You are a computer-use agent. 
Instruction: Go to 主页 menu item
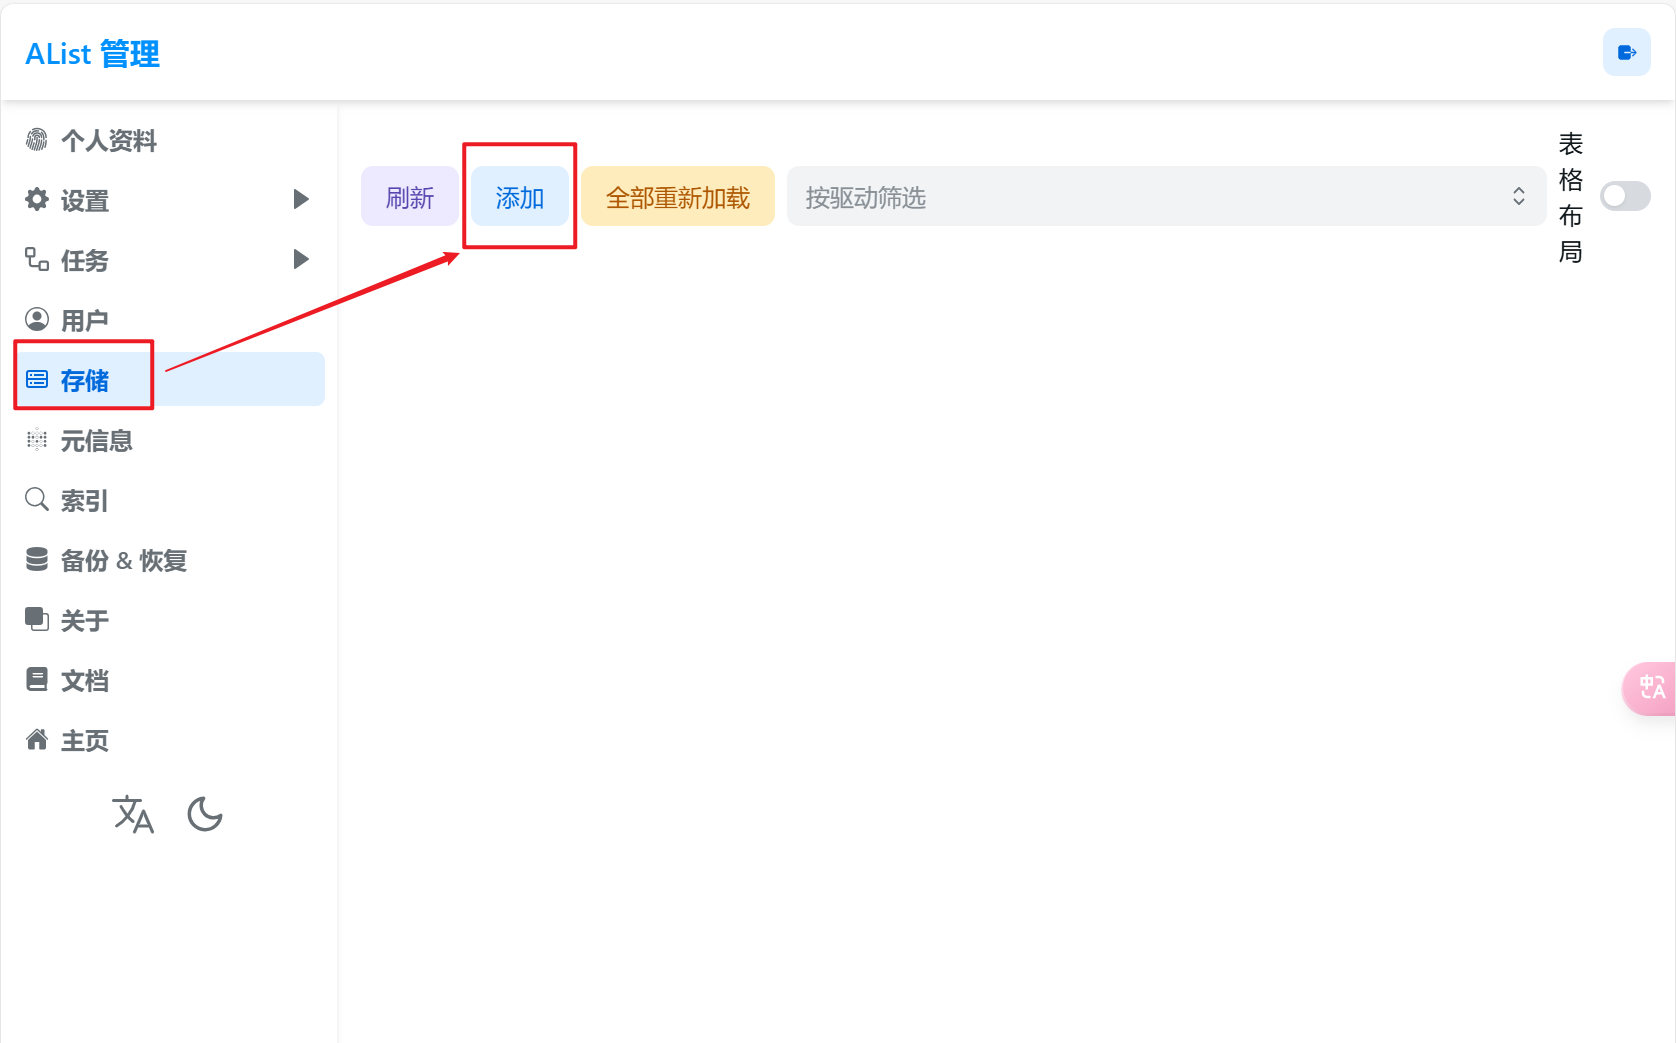pos(170,740)
